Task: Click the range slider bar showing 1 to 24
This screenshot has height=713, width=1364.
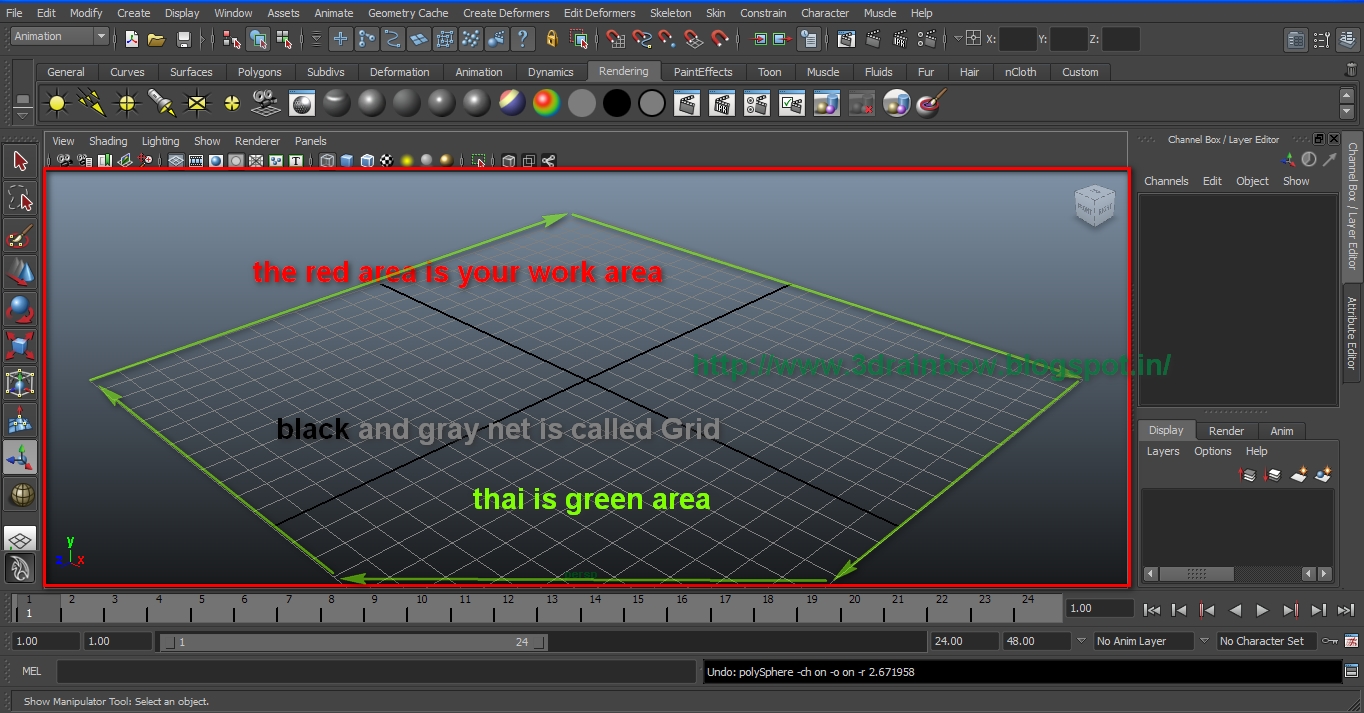Action: point(354,642)
